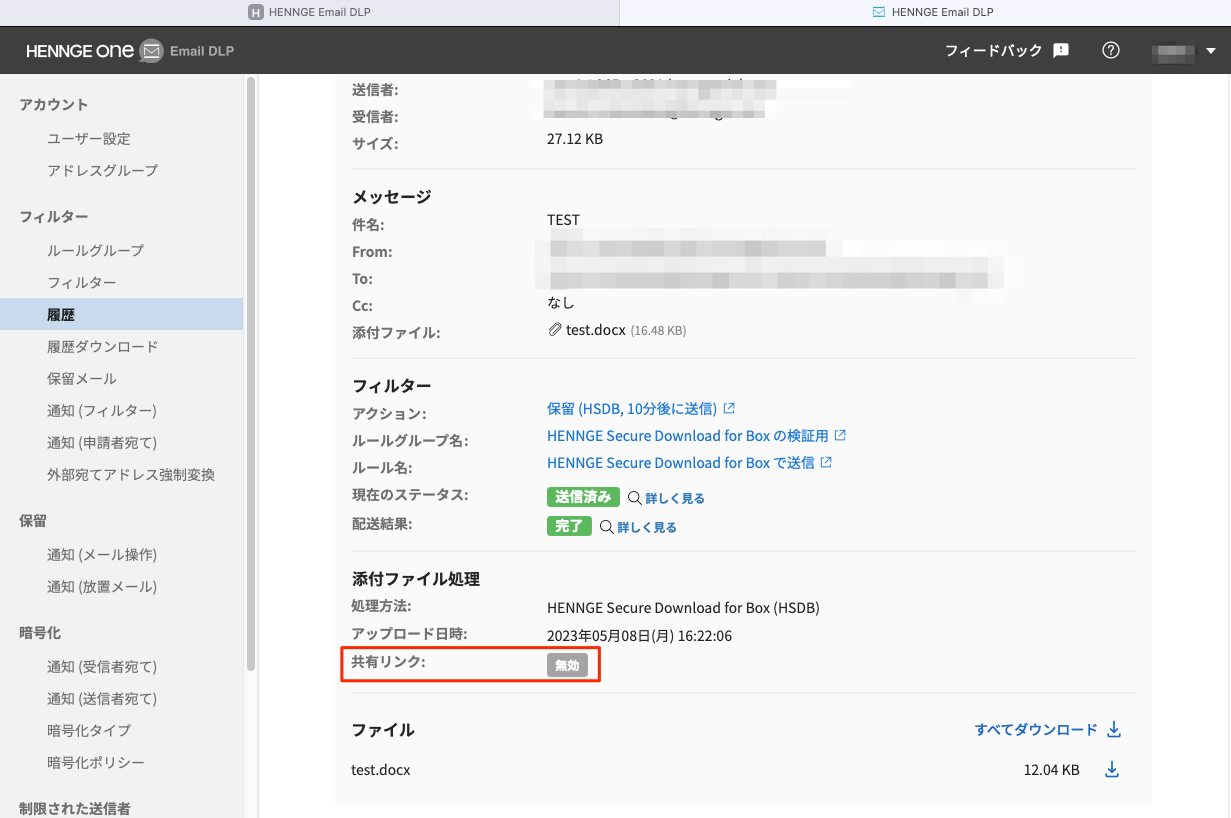The image size is (1231, 818).
Task: Open HENNGE Secure Download for Box で送信 link
Action: point(681,463)
